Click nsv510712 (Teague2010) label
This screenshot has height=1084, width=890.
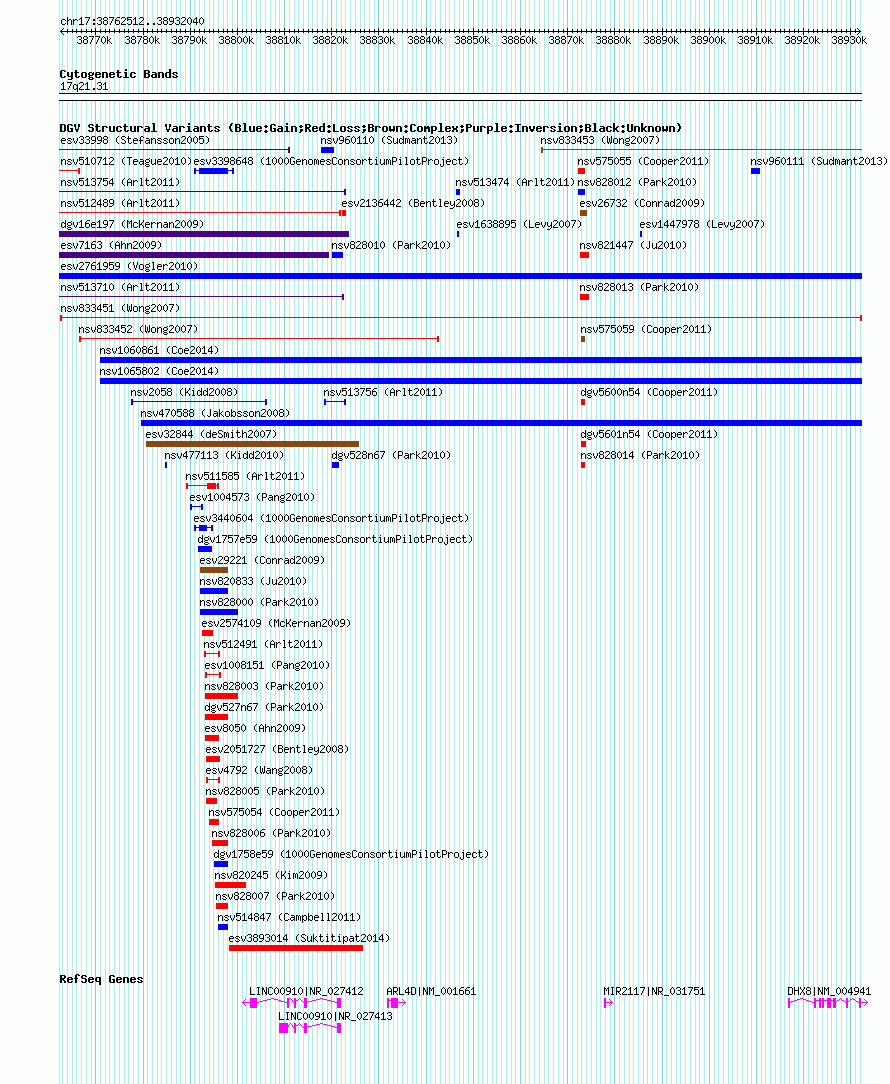coord(126,161)
